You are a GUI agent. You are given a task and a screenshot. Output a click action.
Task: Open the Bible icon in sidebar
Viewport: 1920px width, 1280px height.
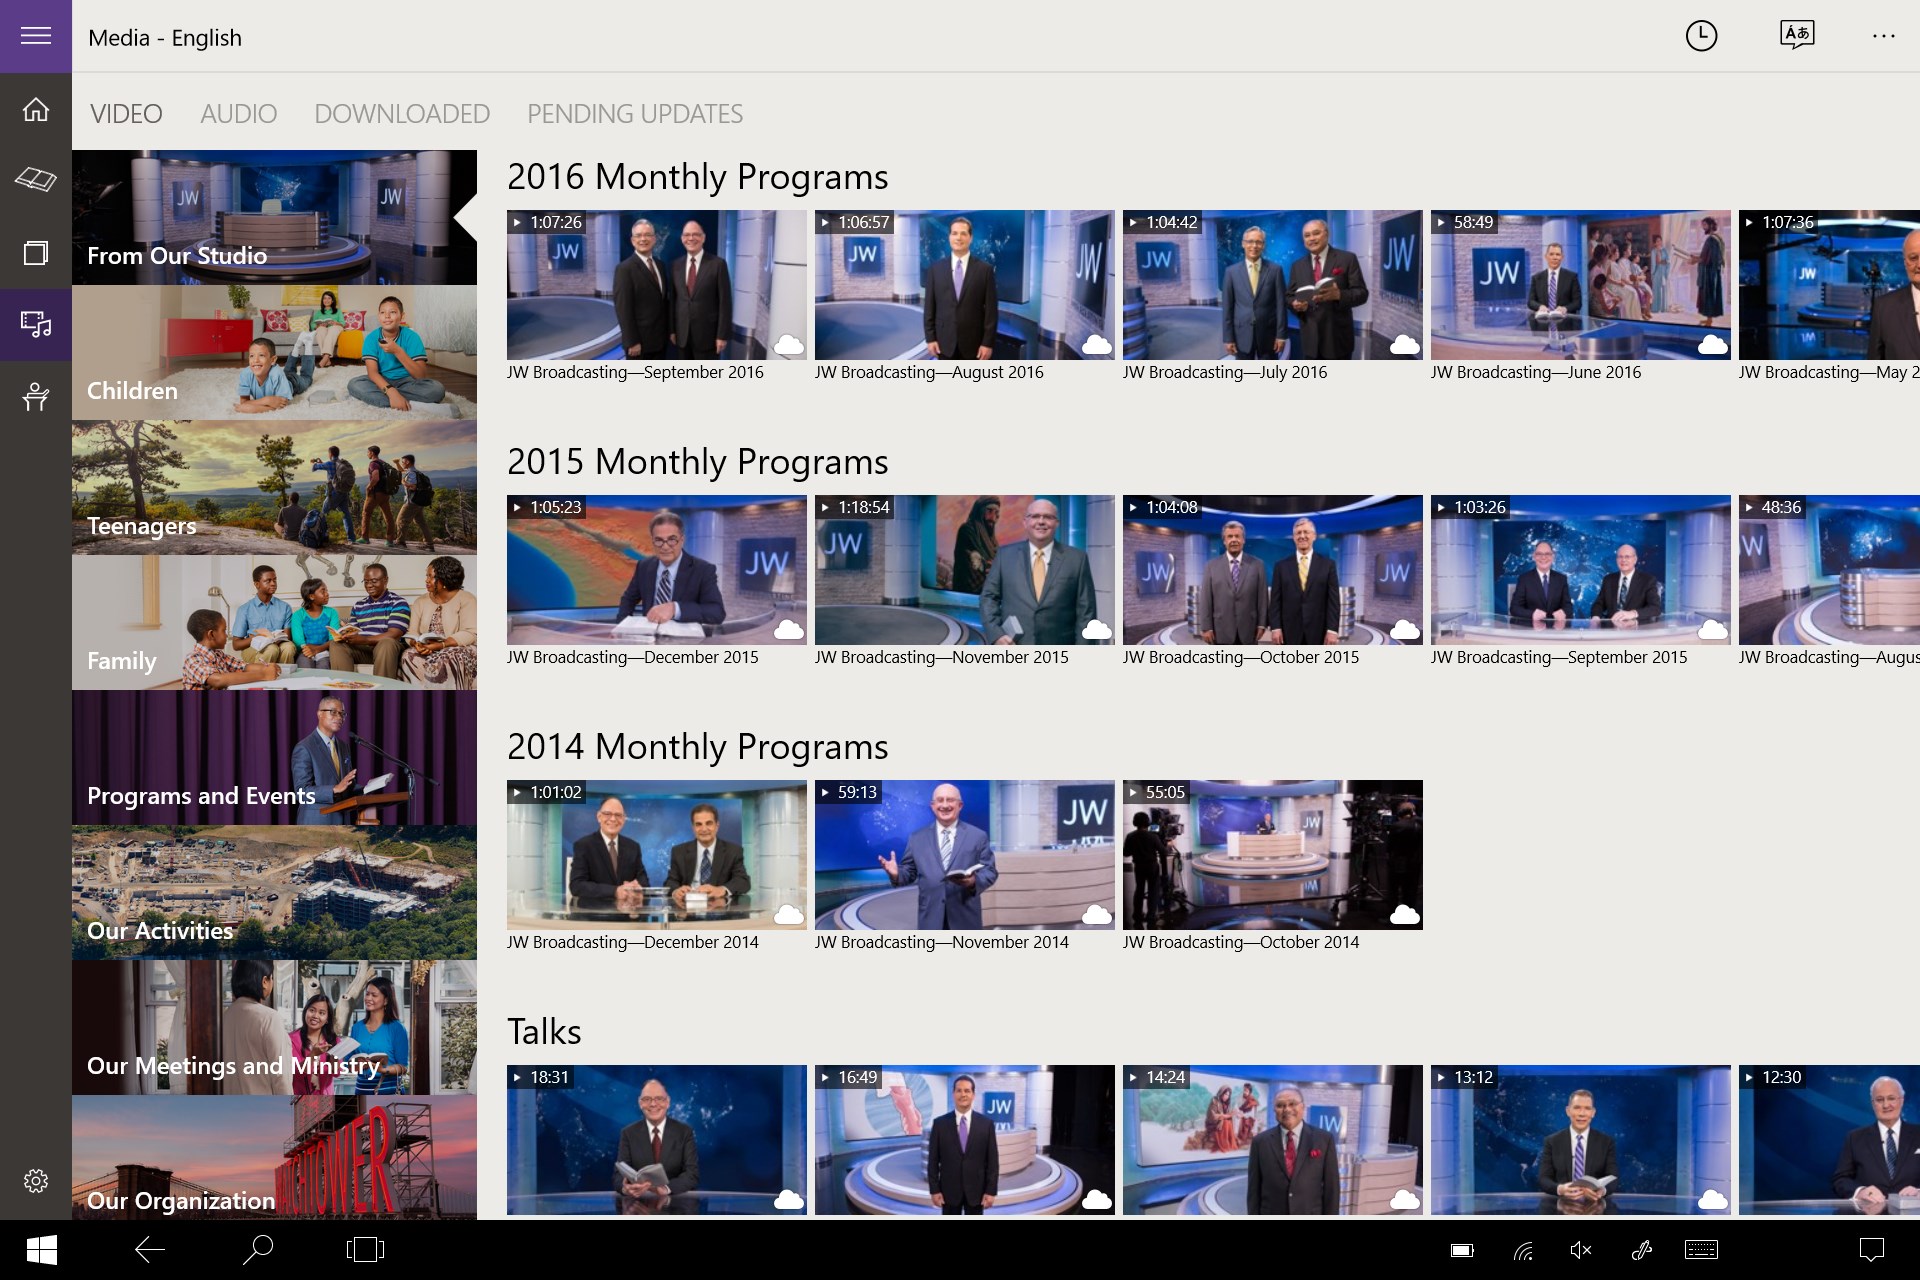36,180
